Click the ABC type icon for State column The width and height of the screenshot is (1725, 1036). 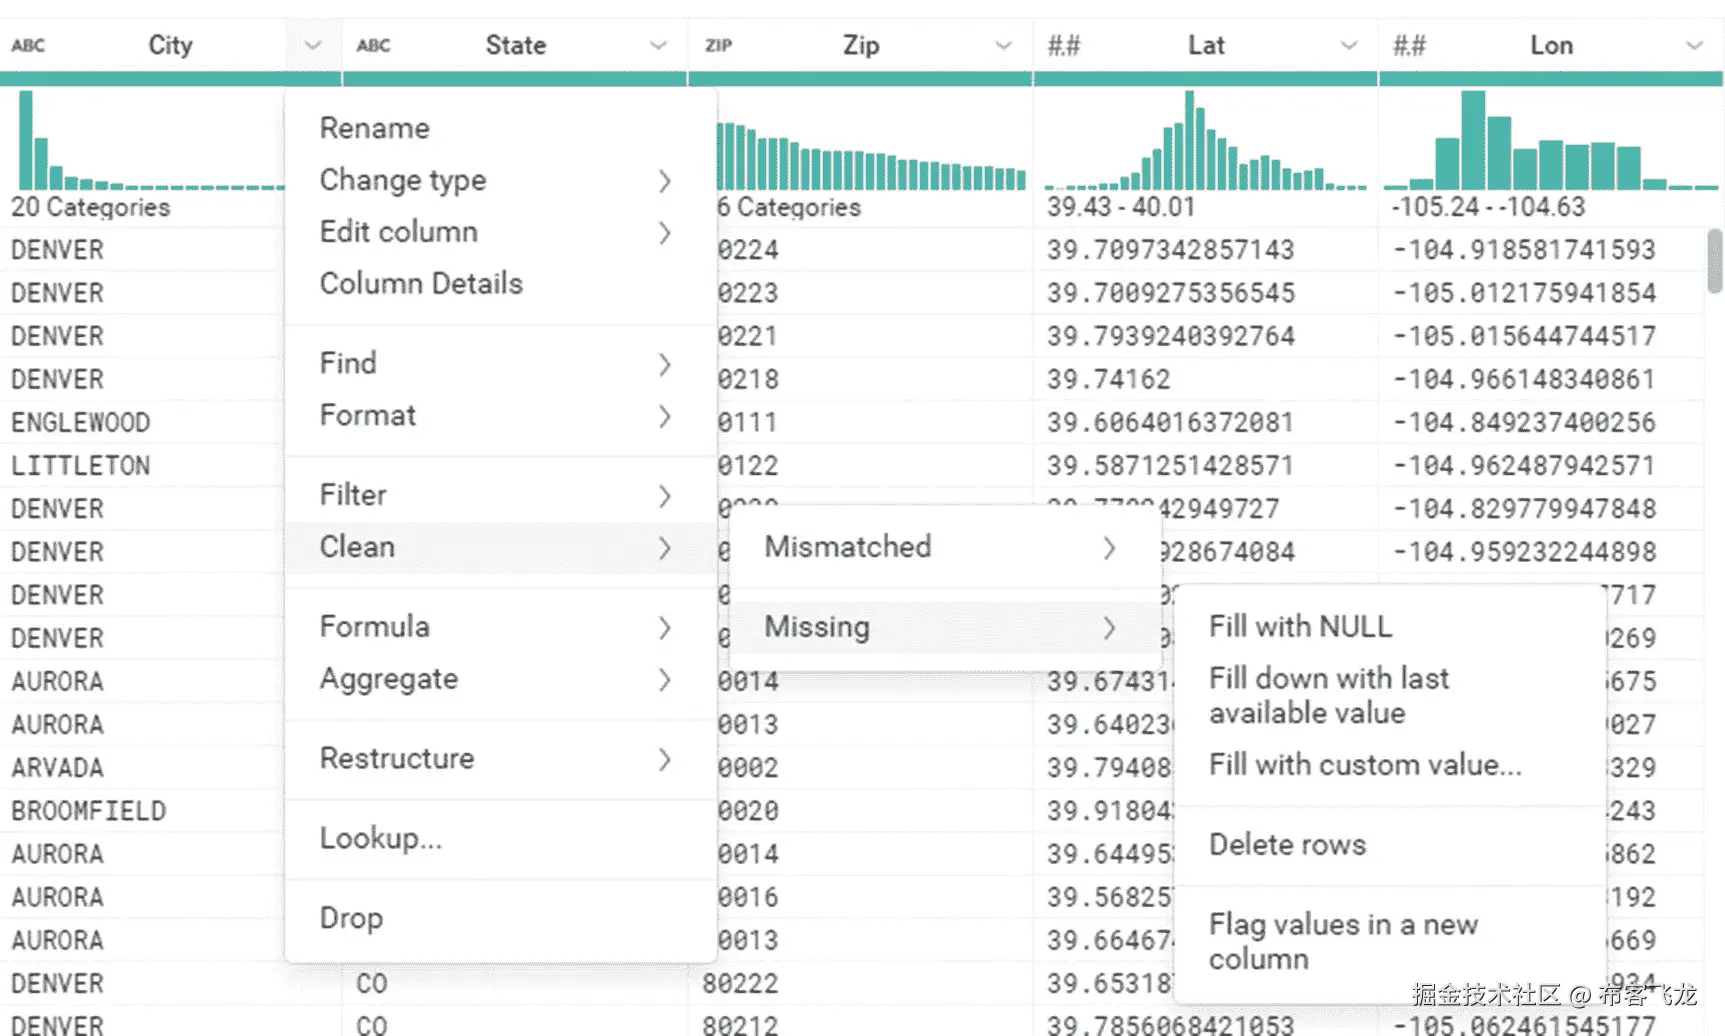click(373, 45)
